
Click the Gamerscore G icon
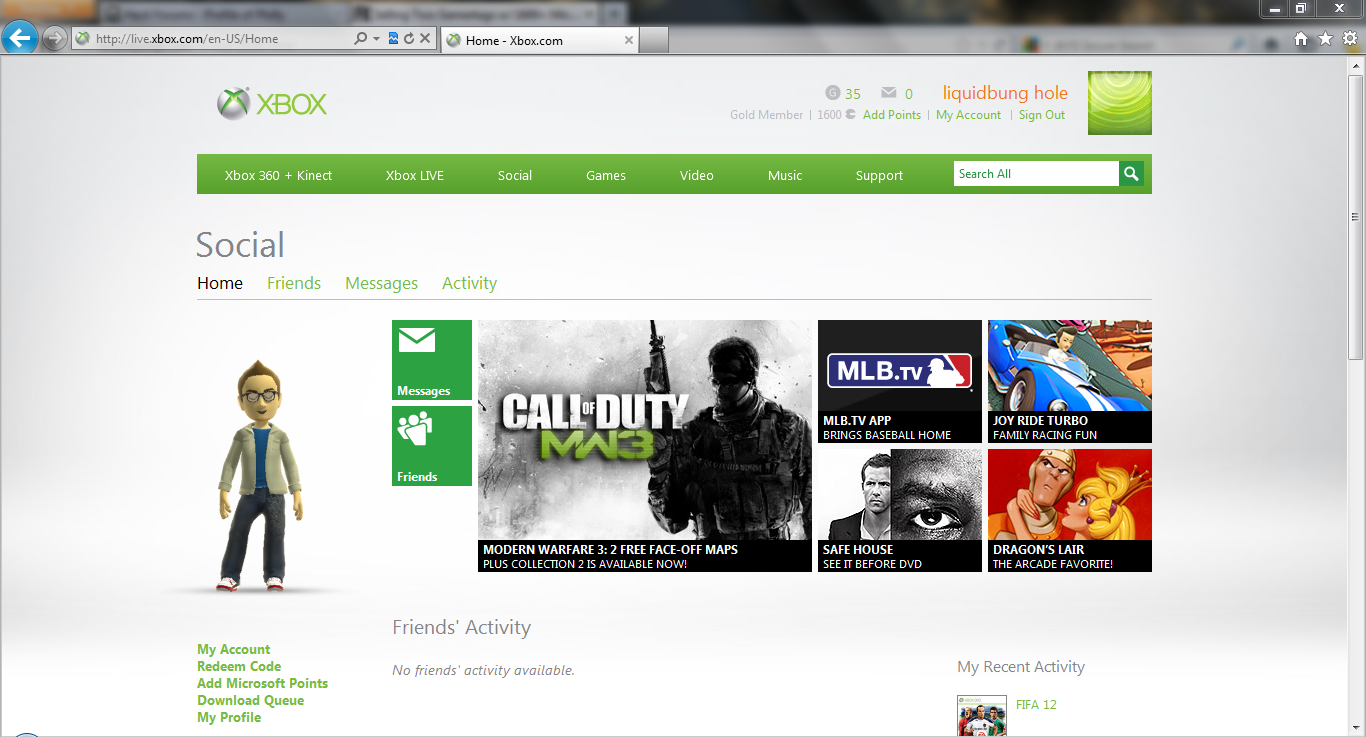click(x=832, y=93)
